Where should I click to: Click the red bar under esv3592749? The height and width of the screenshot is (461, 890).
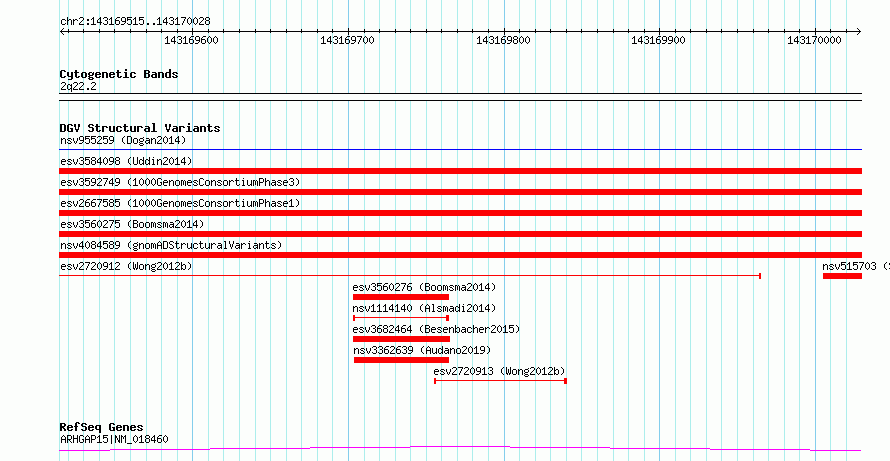[x=460, y=192]
